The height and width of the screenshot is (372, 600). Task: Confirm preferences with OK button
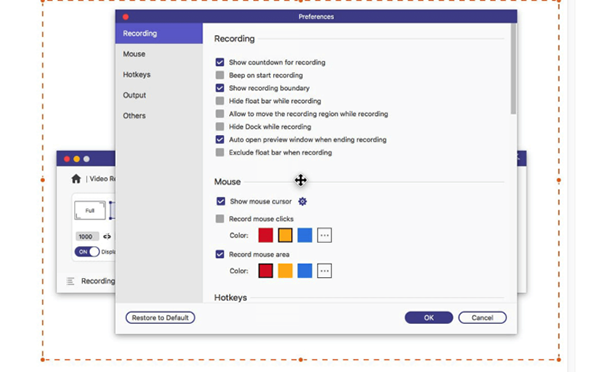[x=429, y=318]
